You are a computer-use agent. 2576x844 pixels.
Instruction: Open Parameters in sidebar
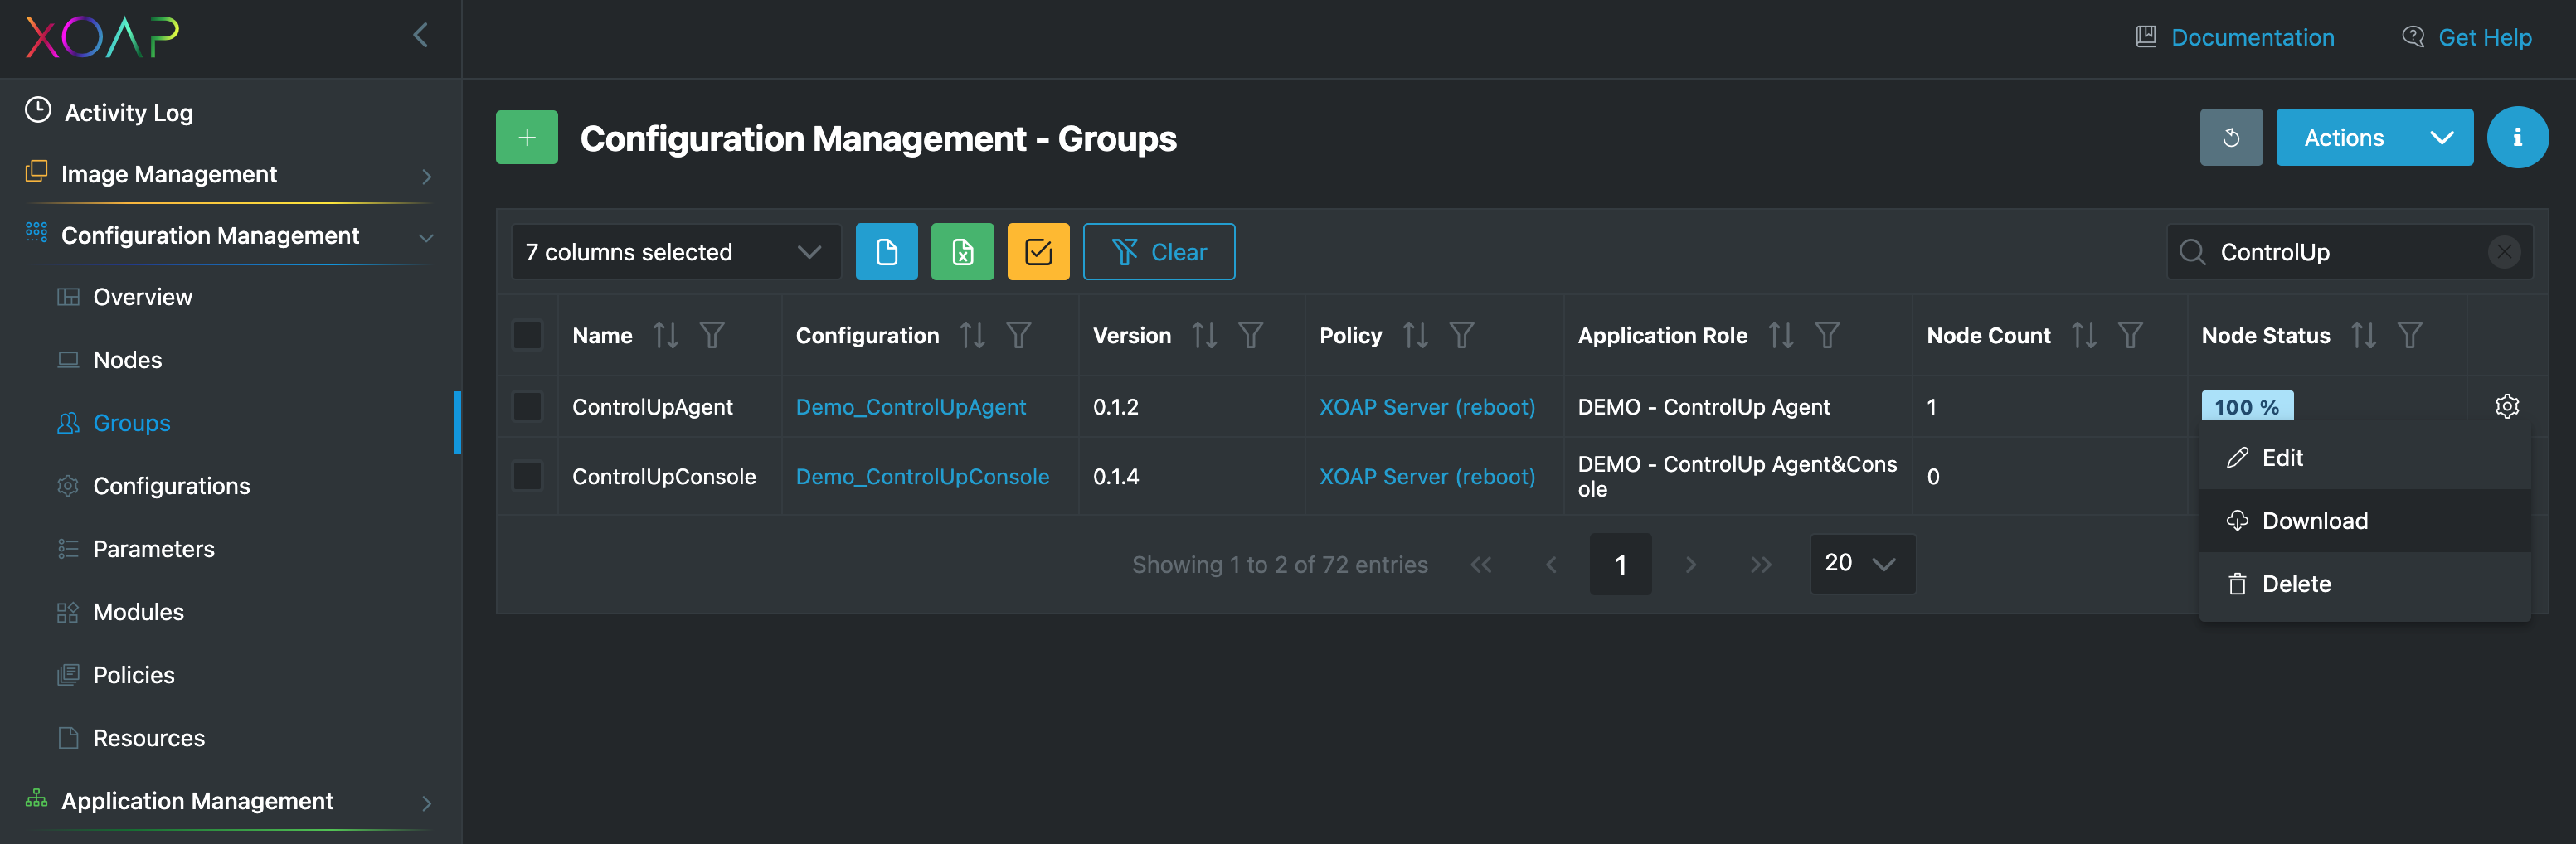(x=153, y=549)
